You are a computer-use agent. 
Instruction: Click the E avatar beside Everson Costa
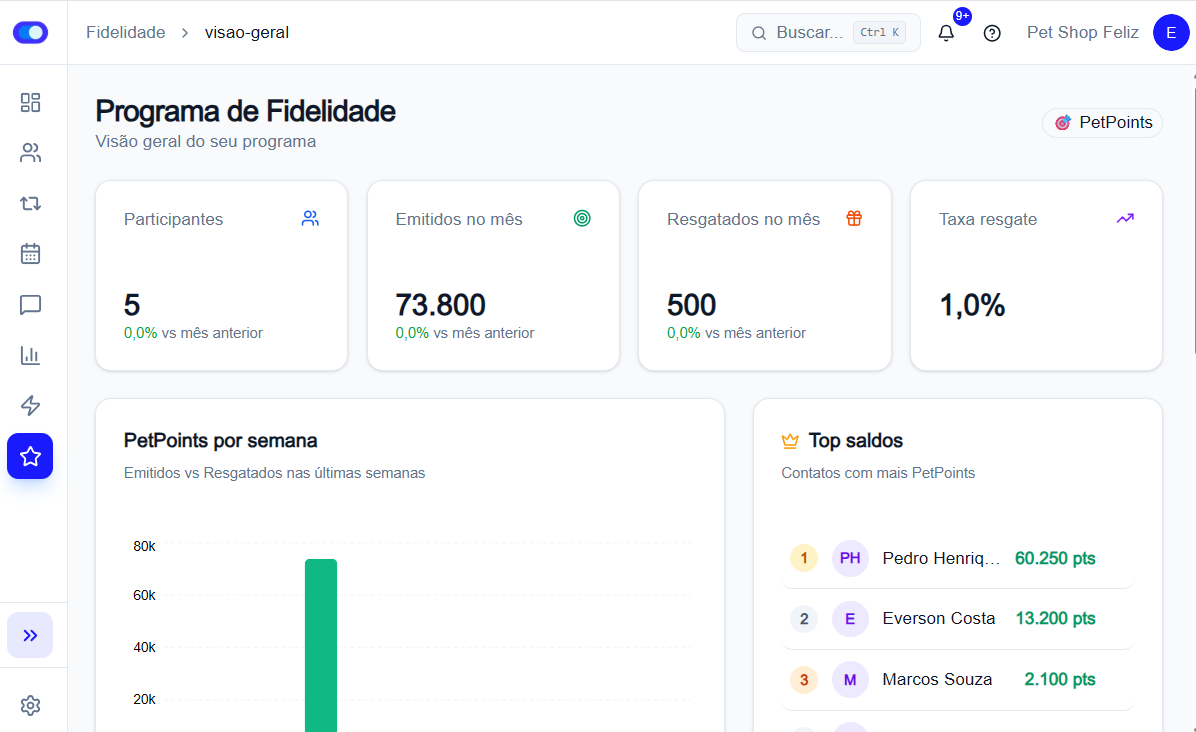(850, 618)
